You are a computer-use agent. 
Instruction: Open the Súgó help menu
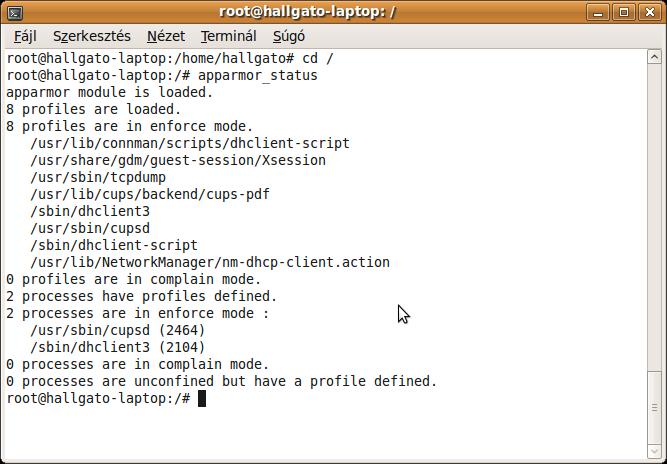[289, 36]
